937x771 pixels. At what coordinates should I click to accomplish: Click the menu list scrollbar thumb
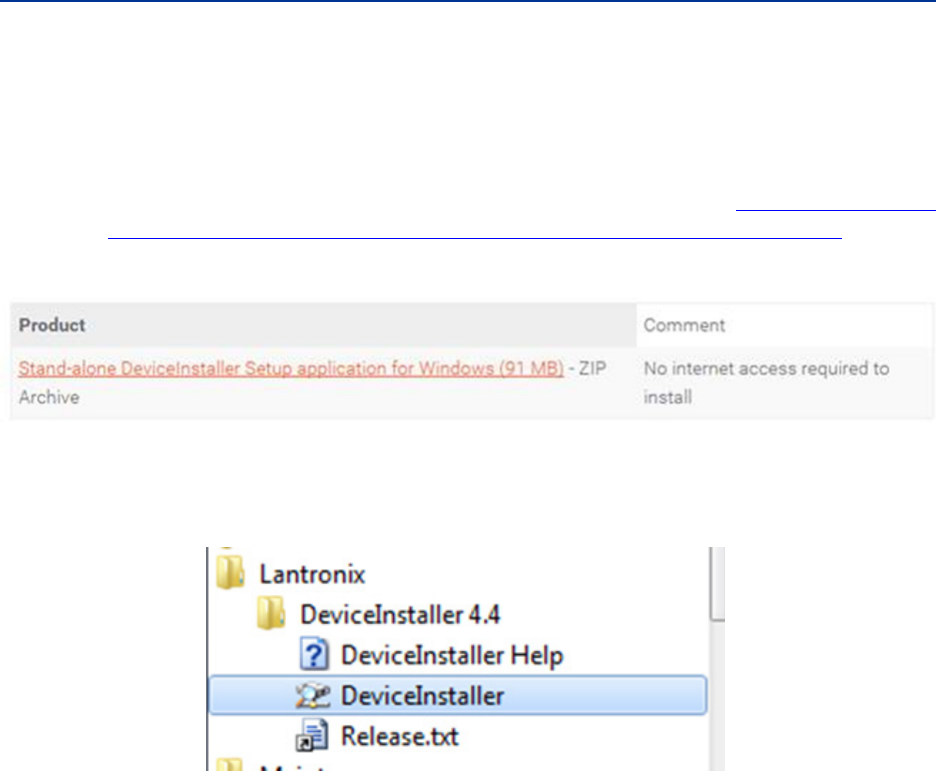pos(717,585)
